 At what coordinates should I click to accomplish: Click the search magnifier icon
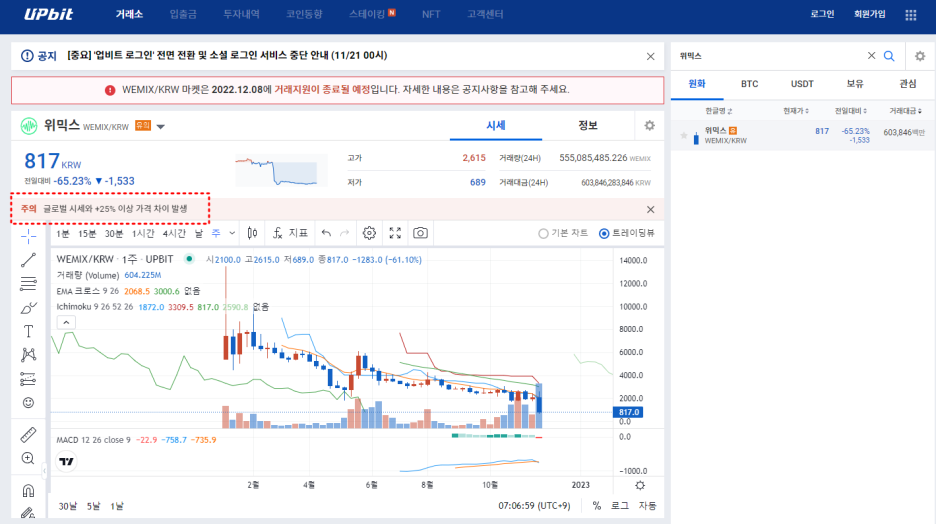[x=889, y=56]
